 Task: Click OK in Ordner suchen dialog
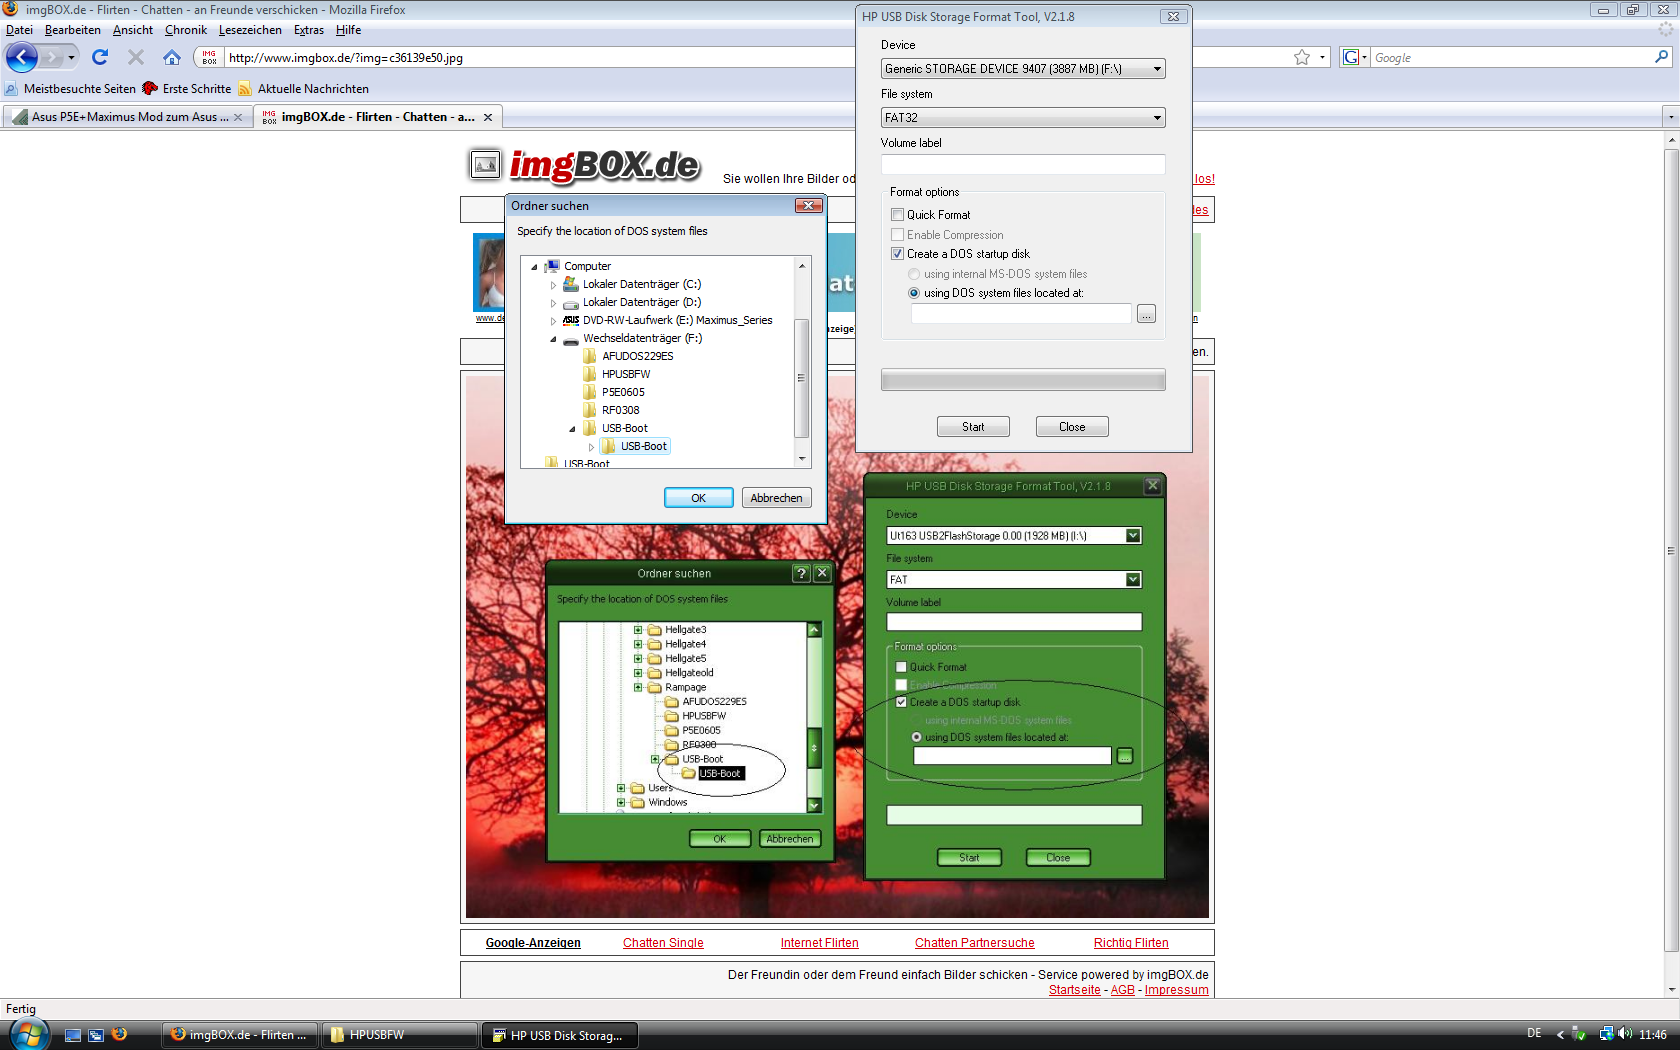[x=698, y=498]
